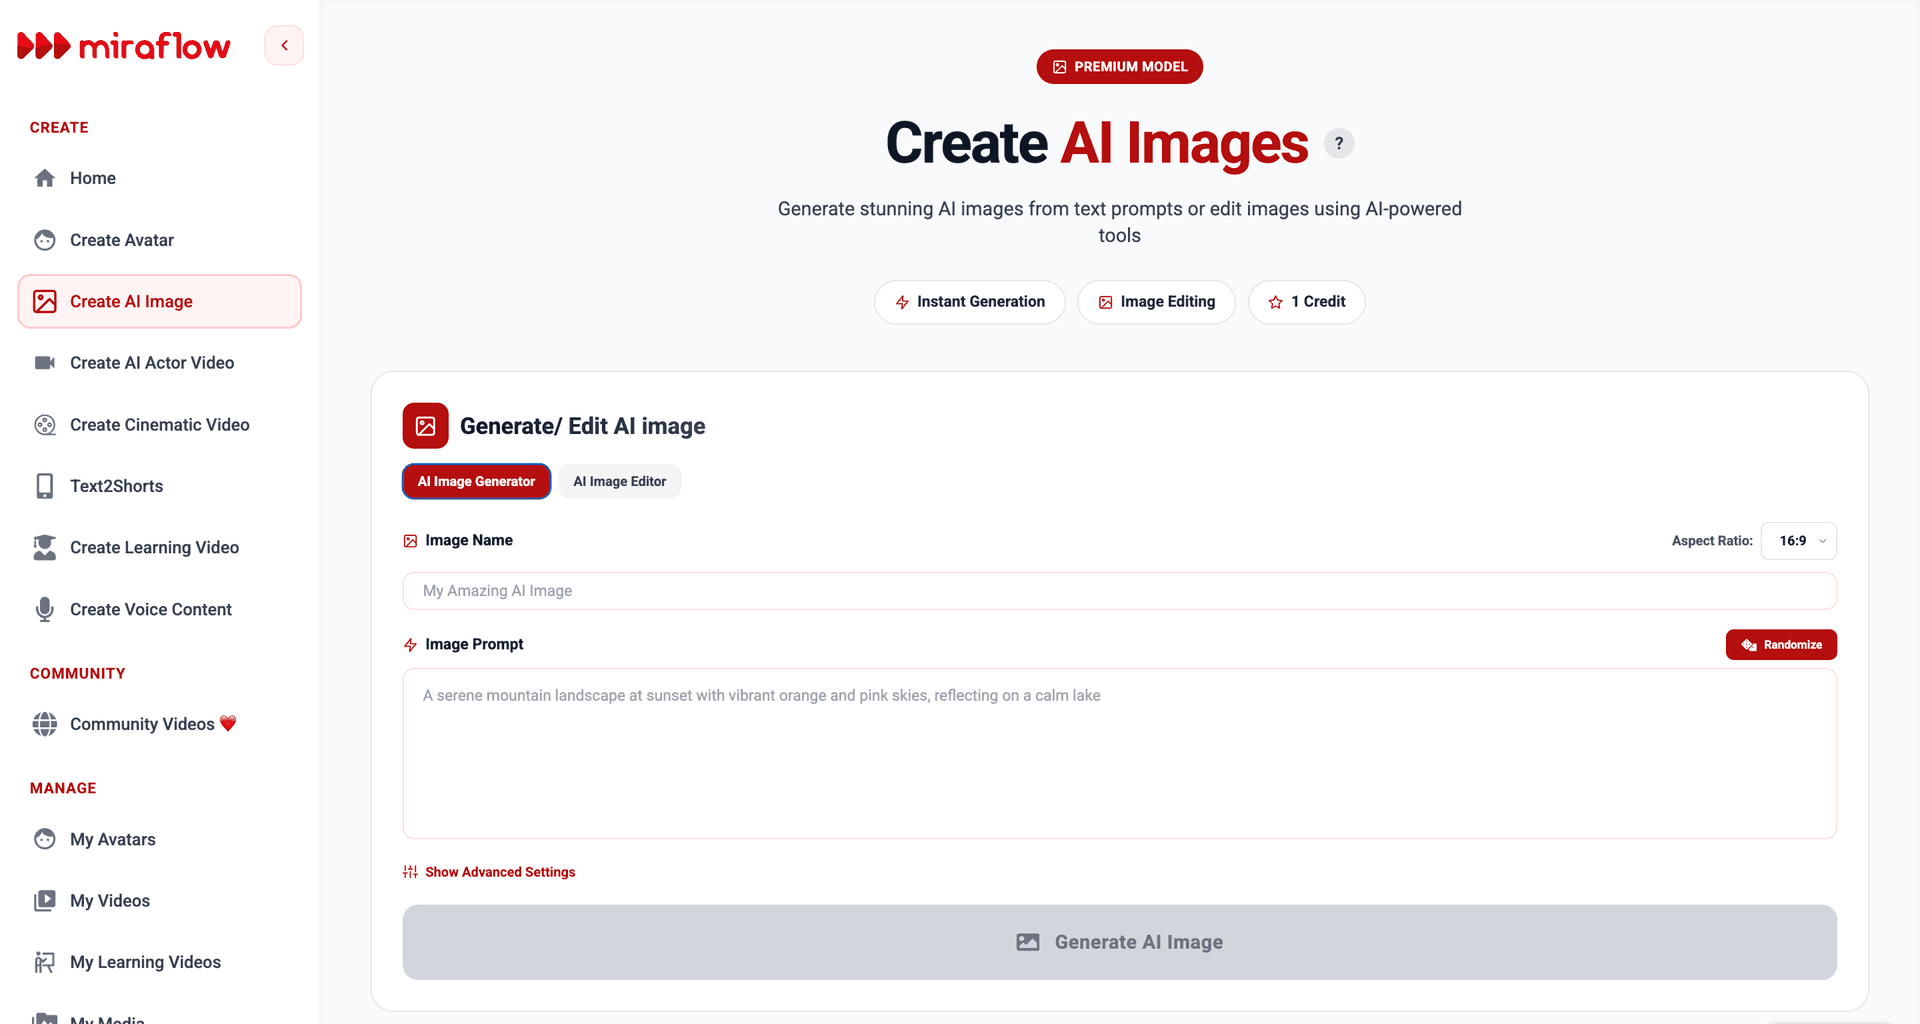Open Create Voice Content microphone icon
This screenshot has width=1920, height=1024.
pos(45,609)
